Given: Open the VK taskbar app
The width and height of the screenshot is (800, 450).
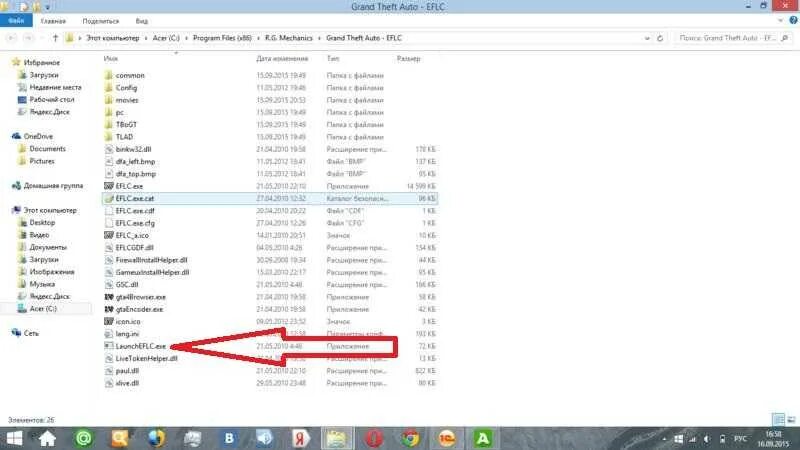Looking at the screenshot, I should pos(229,438).
